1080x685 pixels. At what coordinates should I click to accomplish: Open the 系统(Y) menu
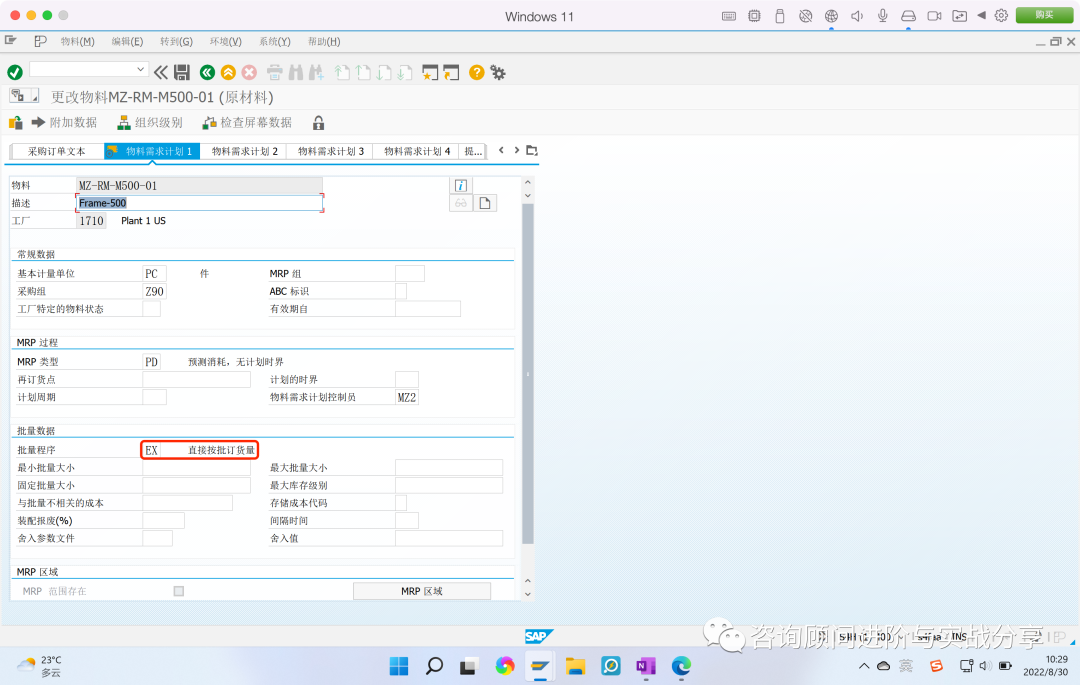[x=274, y=41]
